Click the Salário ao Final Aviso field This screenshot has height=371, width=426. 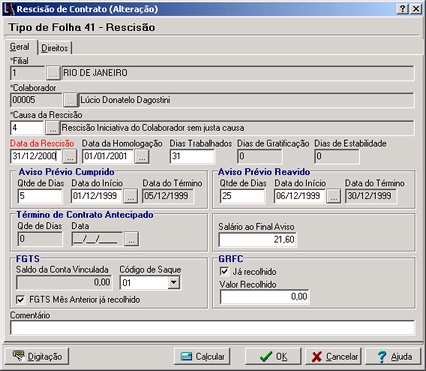pos(257,240)
